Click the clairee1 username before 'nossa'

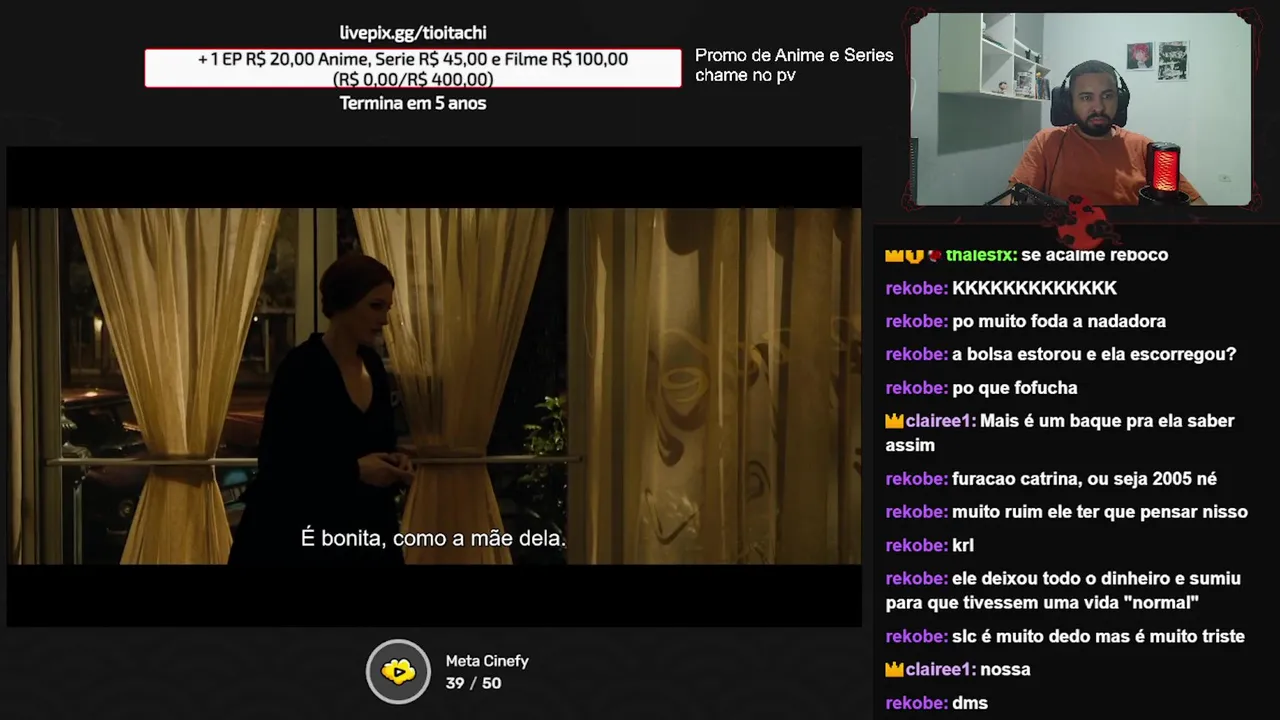[940, 669]
